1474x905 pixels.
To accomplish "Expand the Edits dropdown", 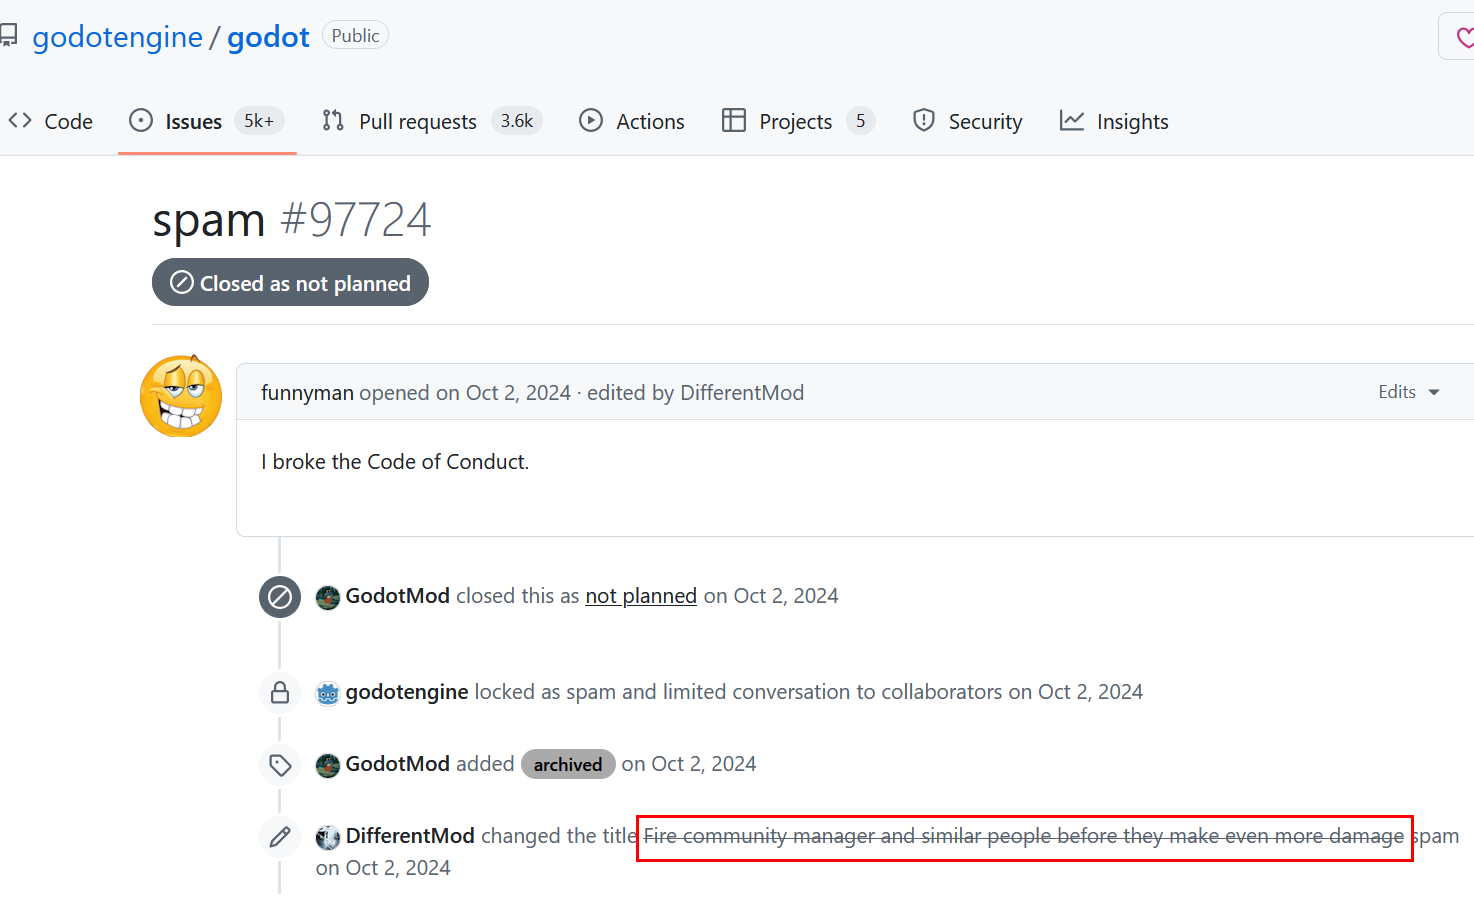I will [x=1409, y=392].
